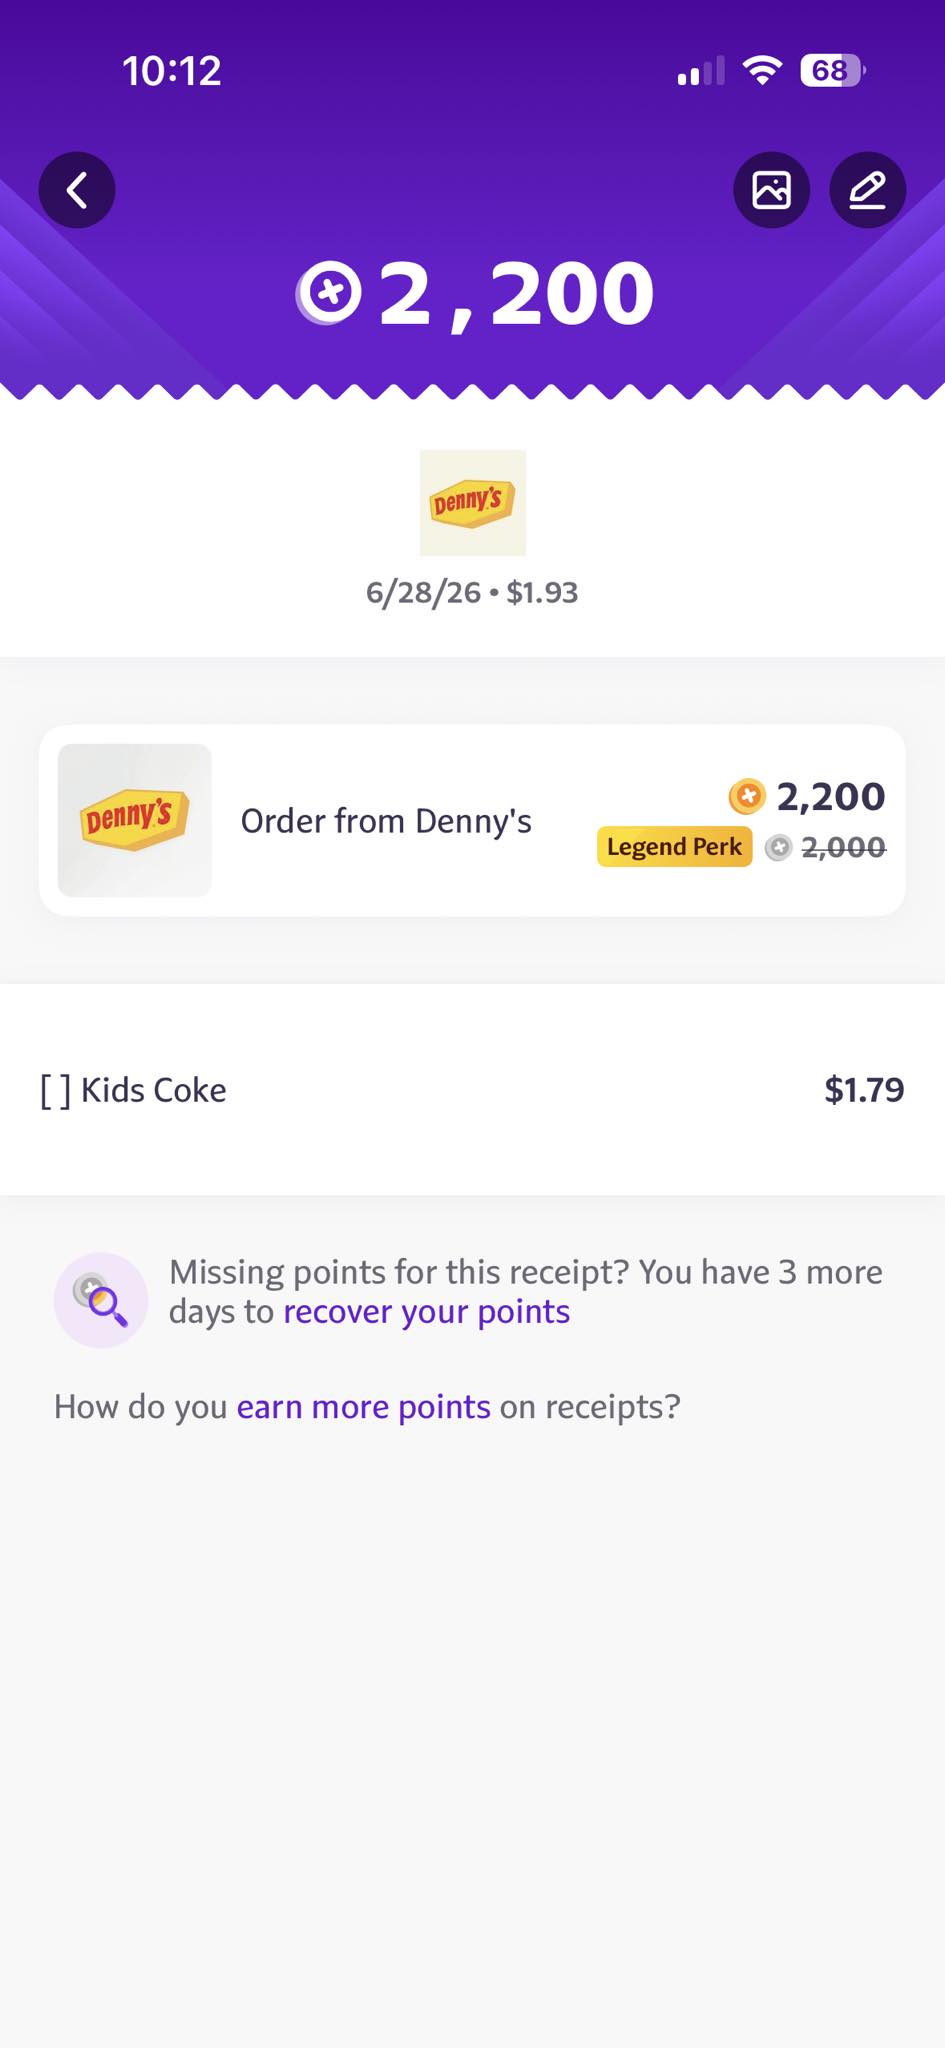Open the receipt image viewer icon
Viewport: 945px width, 2048px height.
pyautogui.click(x=771, y=190)
